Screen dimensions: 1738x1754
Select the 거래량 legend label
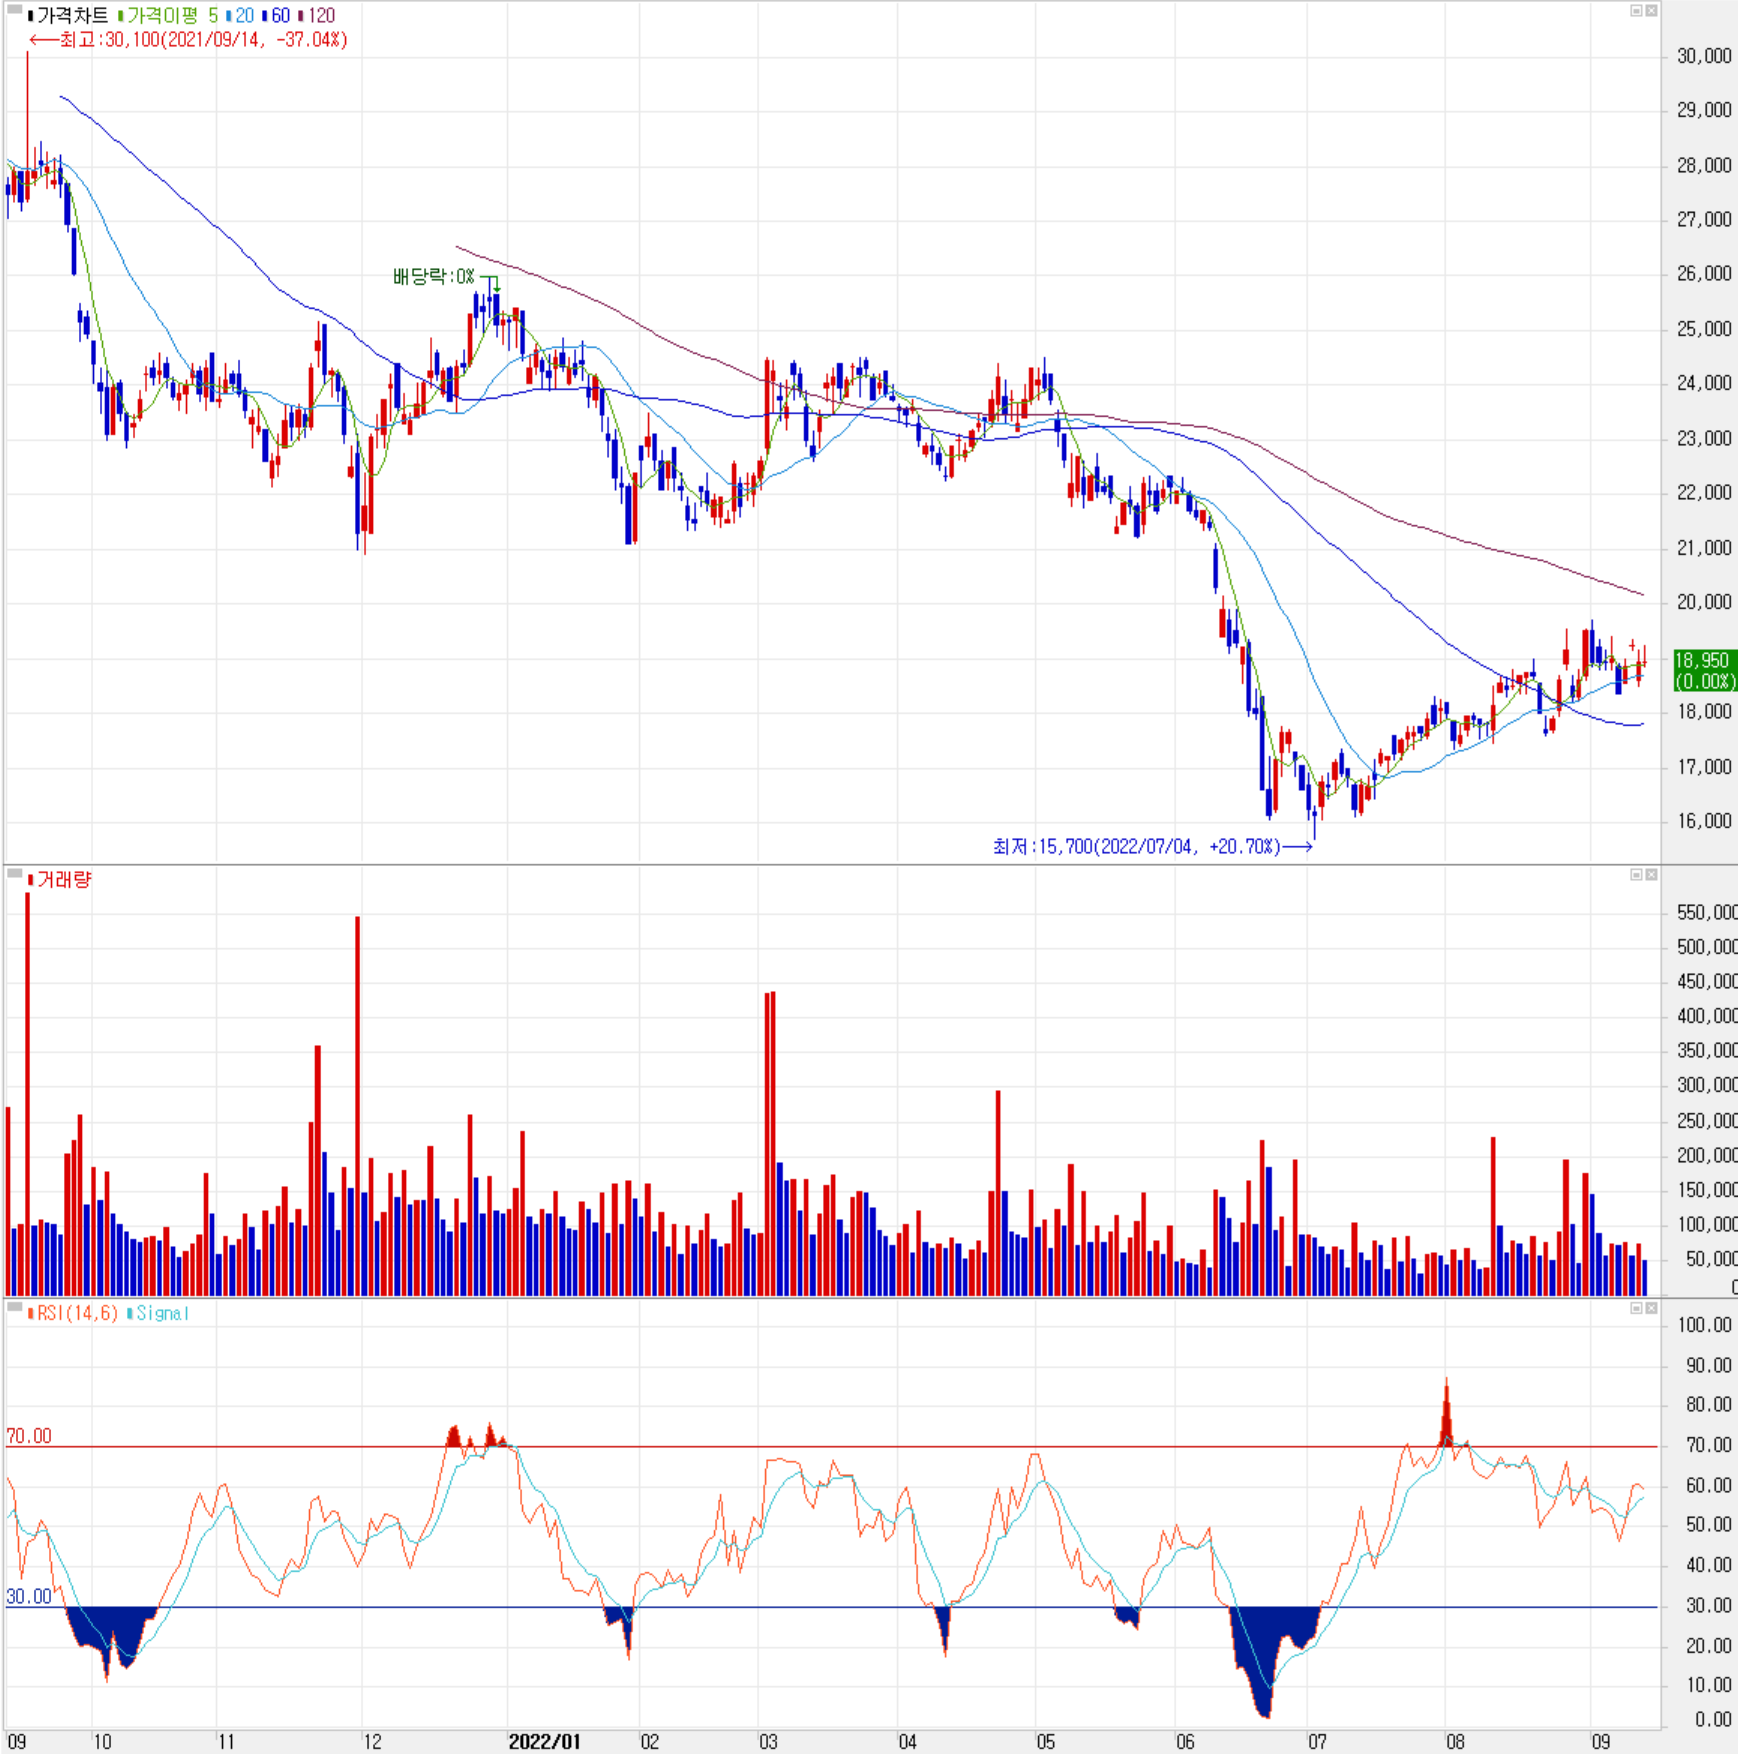(x=60, y=880)
